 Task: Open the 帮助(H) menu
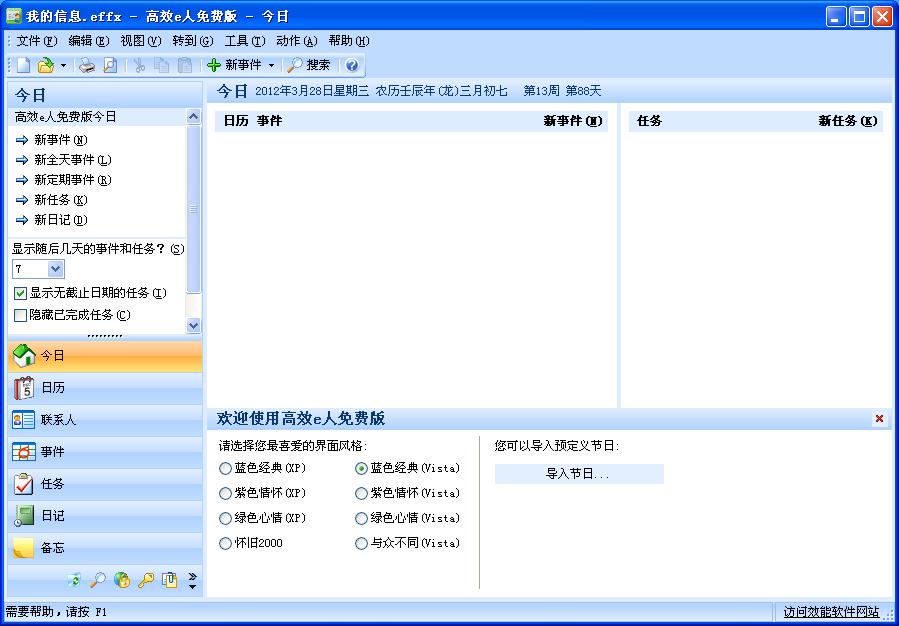point(349,41)
